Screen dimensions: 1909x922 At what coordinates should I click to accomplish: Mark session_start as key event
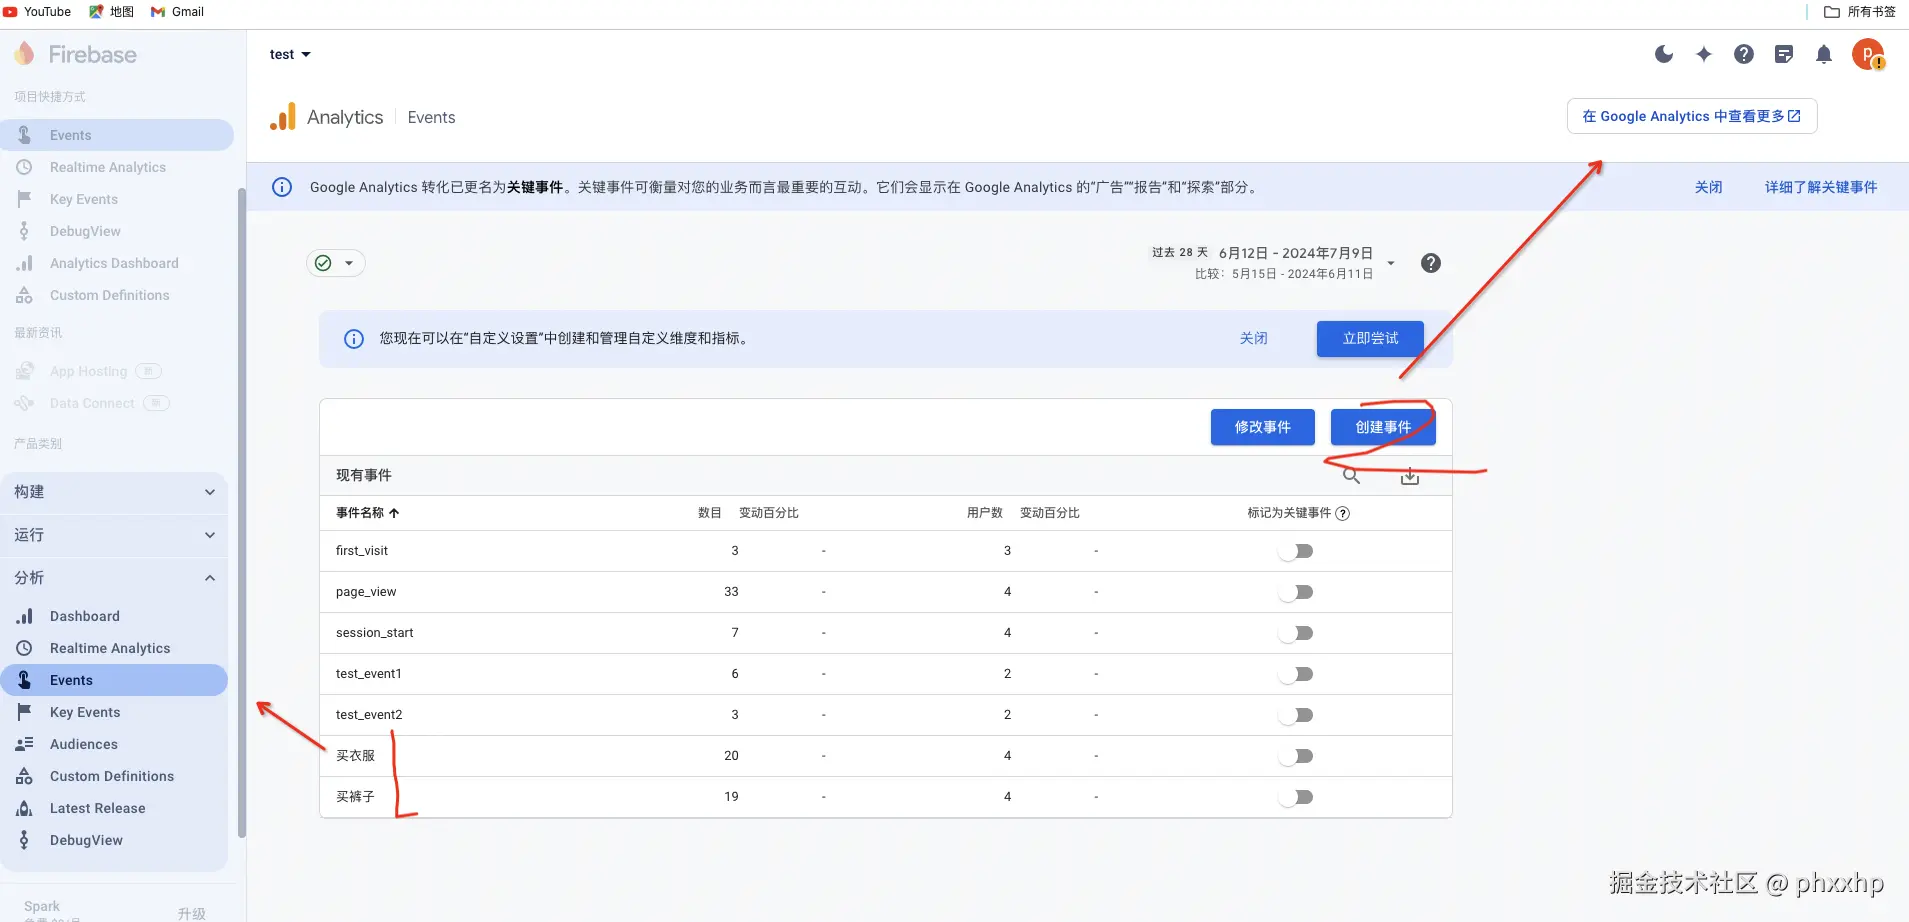click(1296, 633)
